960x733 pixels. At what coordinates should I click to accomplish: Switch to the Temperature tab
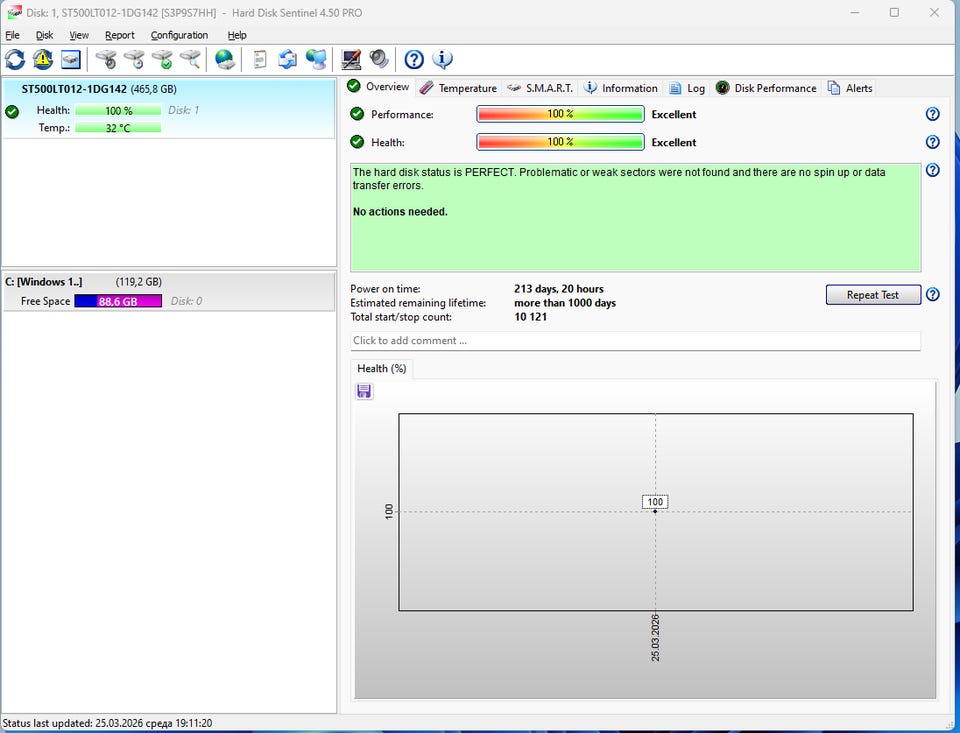click(458, 88)
